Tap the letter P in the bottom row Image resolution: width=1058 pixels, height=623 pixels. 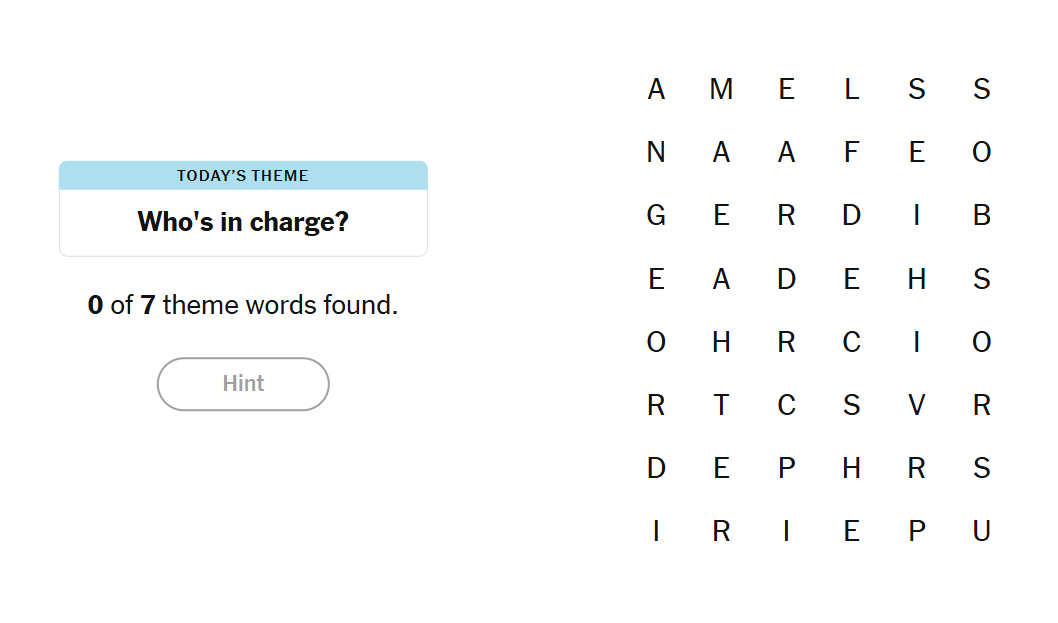tap(916, 531)
